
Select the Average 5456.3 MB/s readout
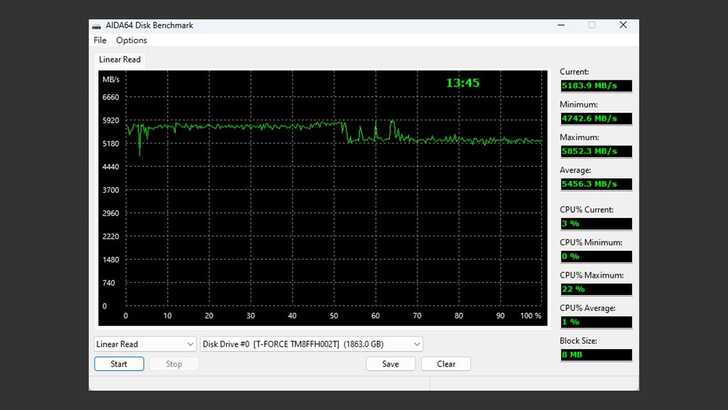tap(595, 184)
